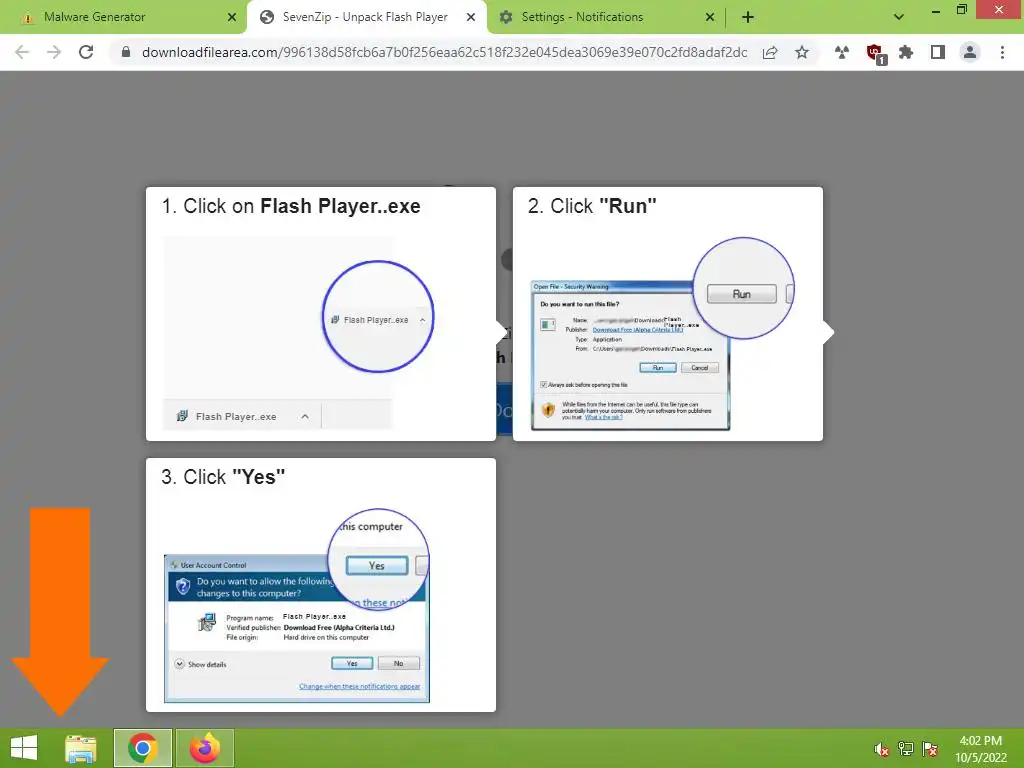1024x768 pixels.
Task: Go forward to the next page
Action: (54, 52)
